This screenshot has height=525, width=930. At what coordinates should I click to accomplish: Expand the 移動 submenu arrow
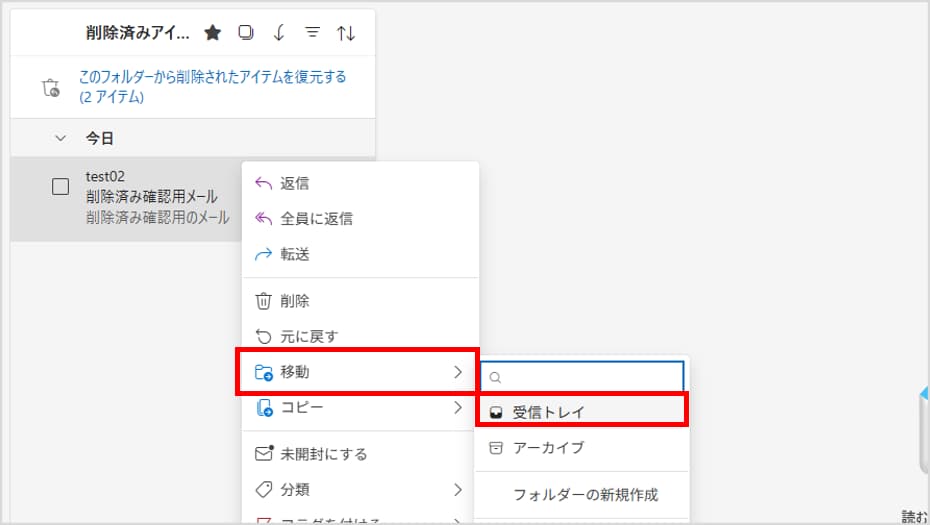[x=458, y=372]
